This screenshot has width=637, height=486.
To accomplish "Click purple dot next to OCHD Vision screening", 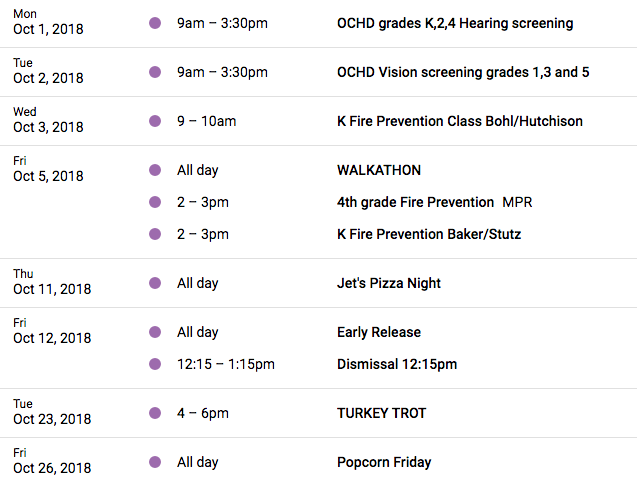I will tap(155, 72).
